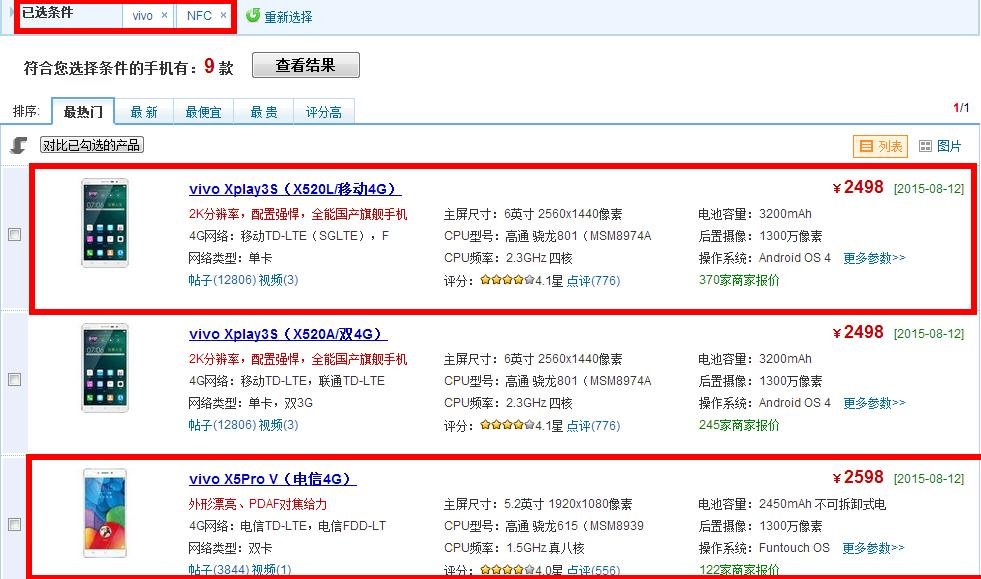Open vivo Xplay3S（X520L/移动4G）title link
The width and height of the screenshot is (981, 579).
click(x=295, y=189)
